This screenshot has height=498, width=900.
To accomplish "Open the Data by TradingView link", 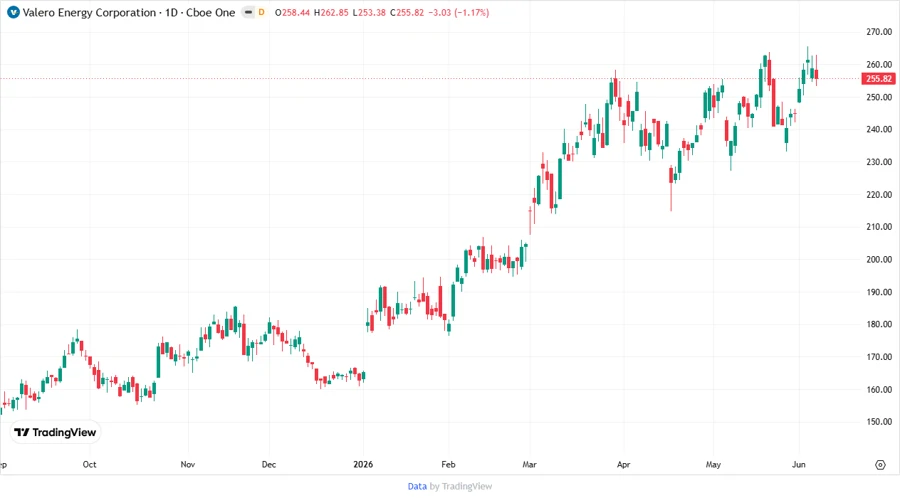I will tap(449, 486).
